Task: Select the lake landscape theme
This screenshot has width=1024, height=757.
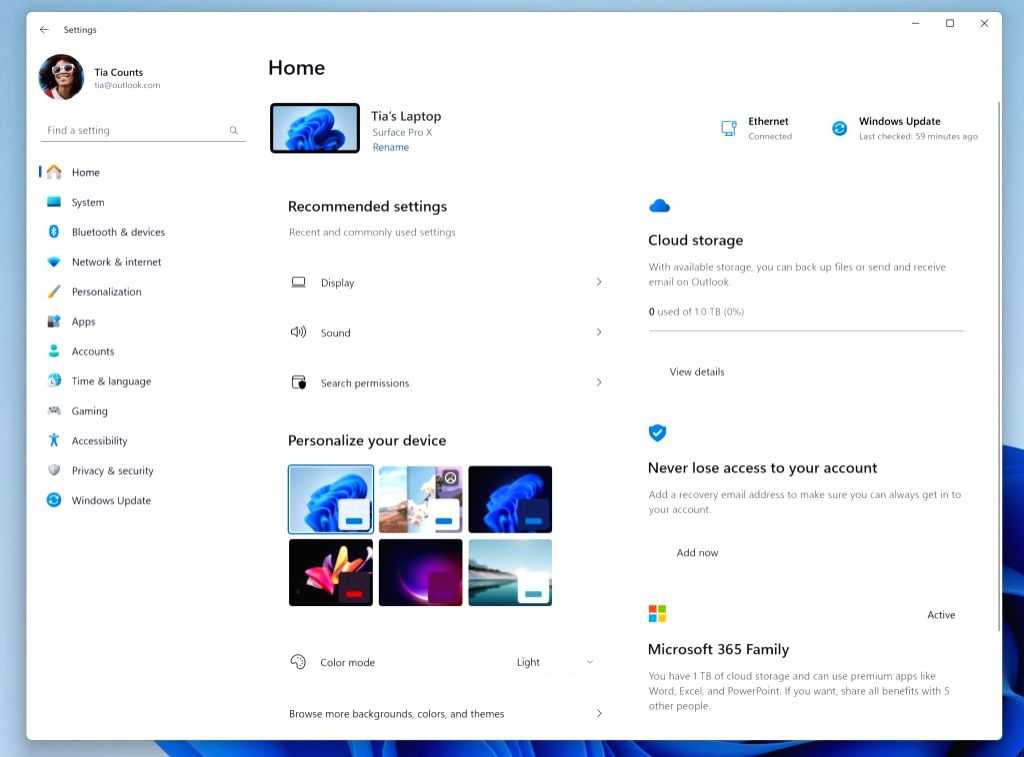Action: [510, 573]
